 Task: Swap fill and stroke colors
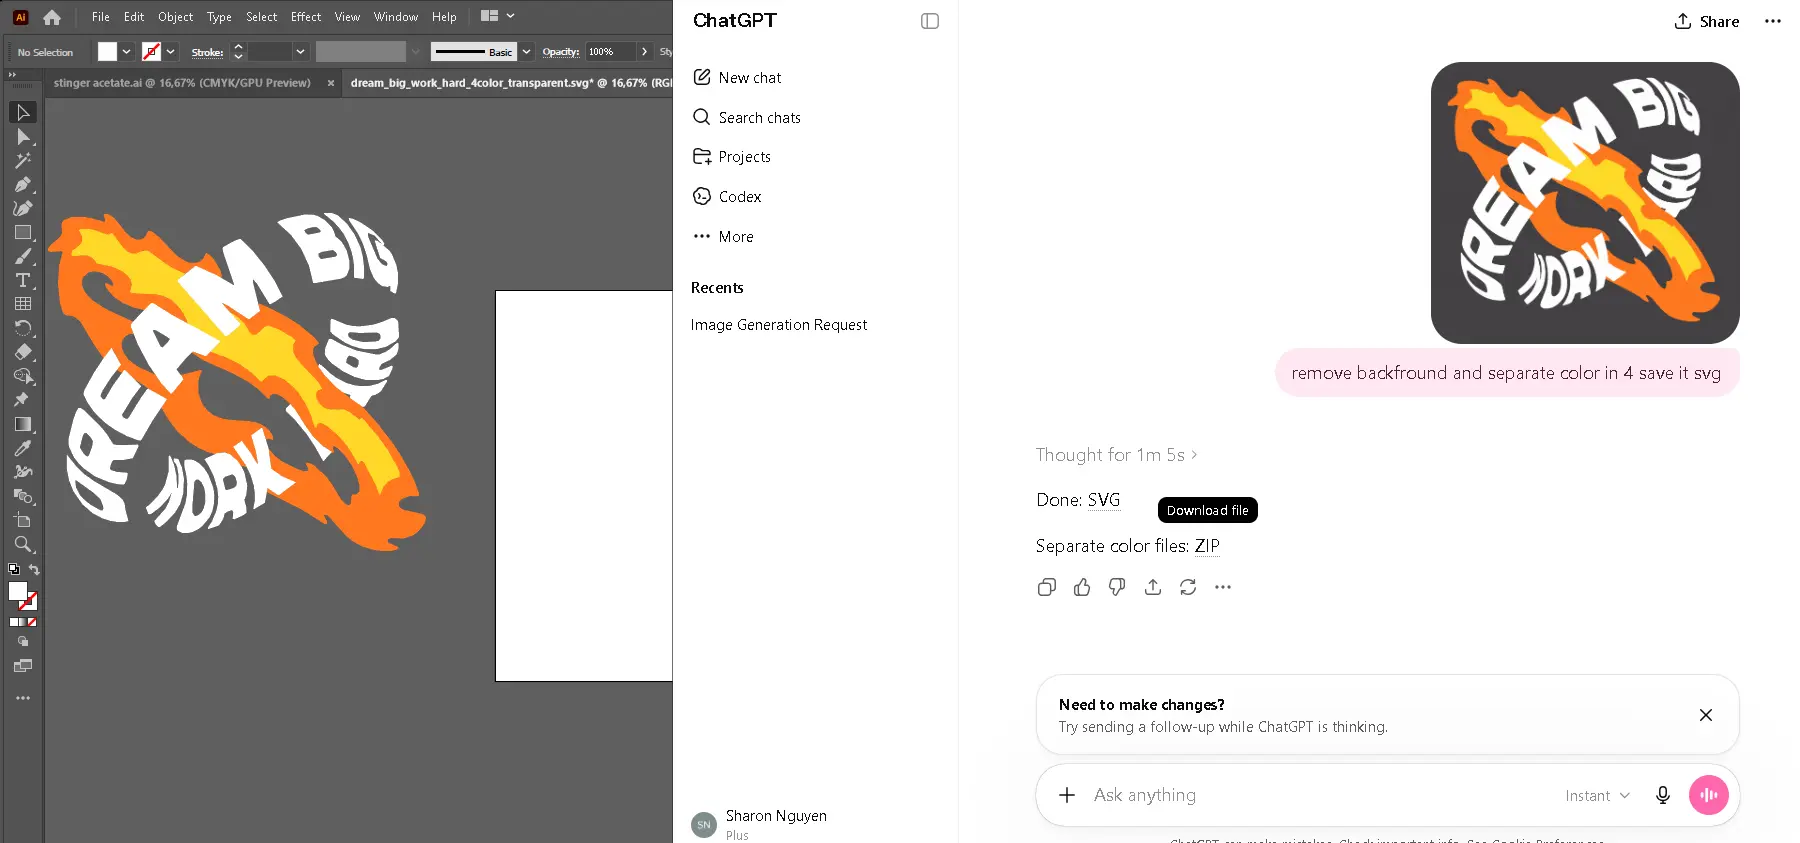click(34, 569)
